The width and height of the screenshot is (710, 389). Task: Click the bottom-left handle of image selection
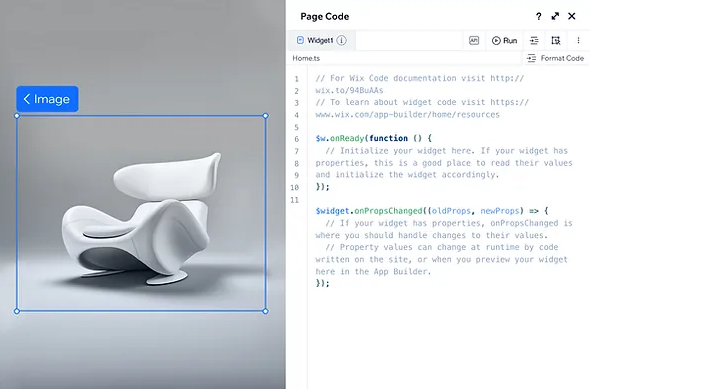coord(17,311)
